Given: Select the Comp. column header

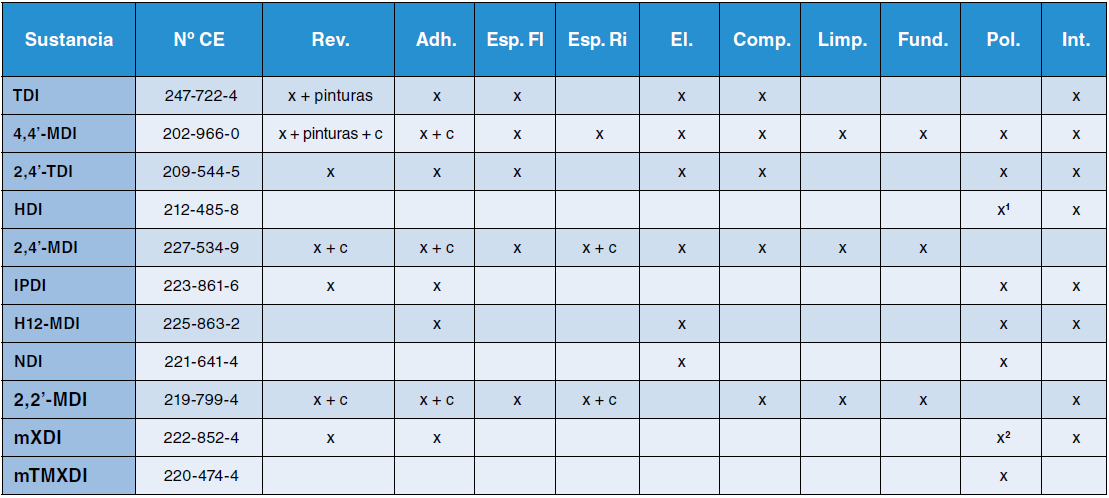Looking at the screenshot, I should (761, 40).
